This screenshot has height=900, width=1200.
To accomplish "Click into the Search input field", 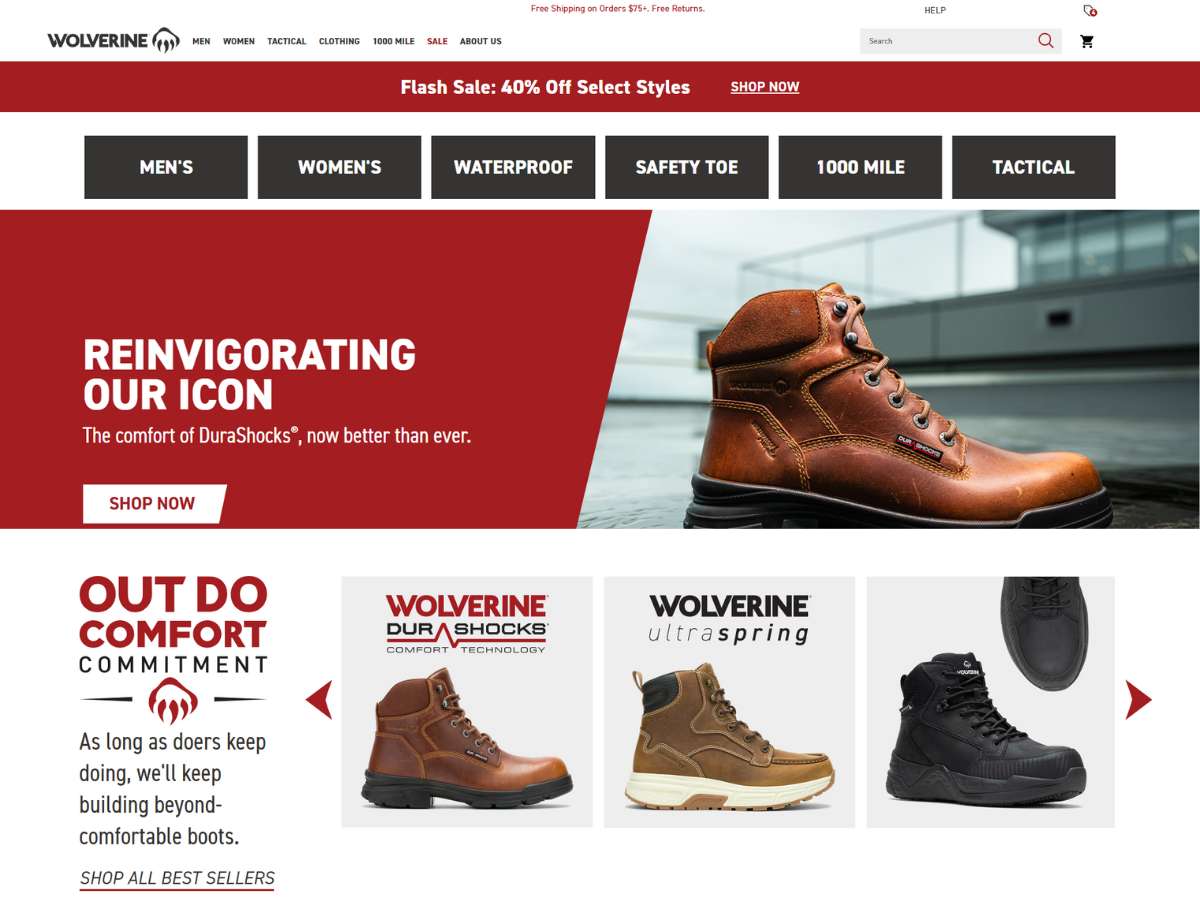I will (x=946, y=41).
